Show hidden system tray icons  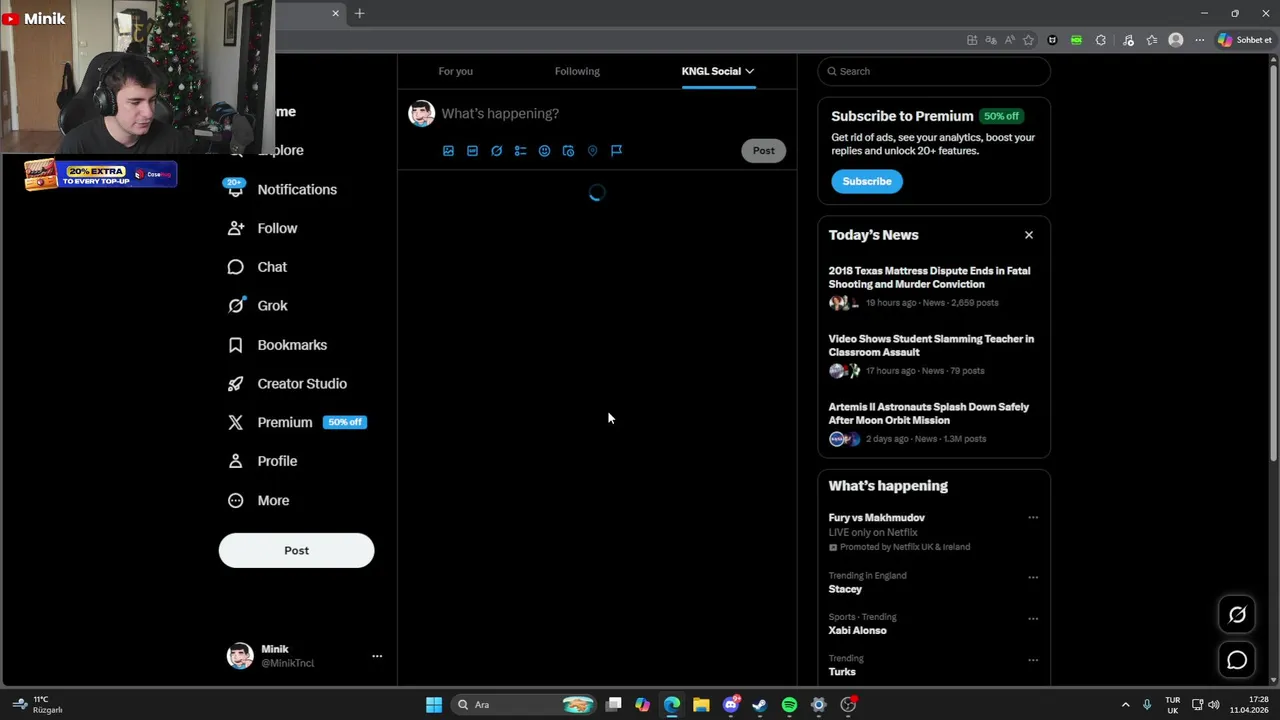click(x=1125, y=705)
